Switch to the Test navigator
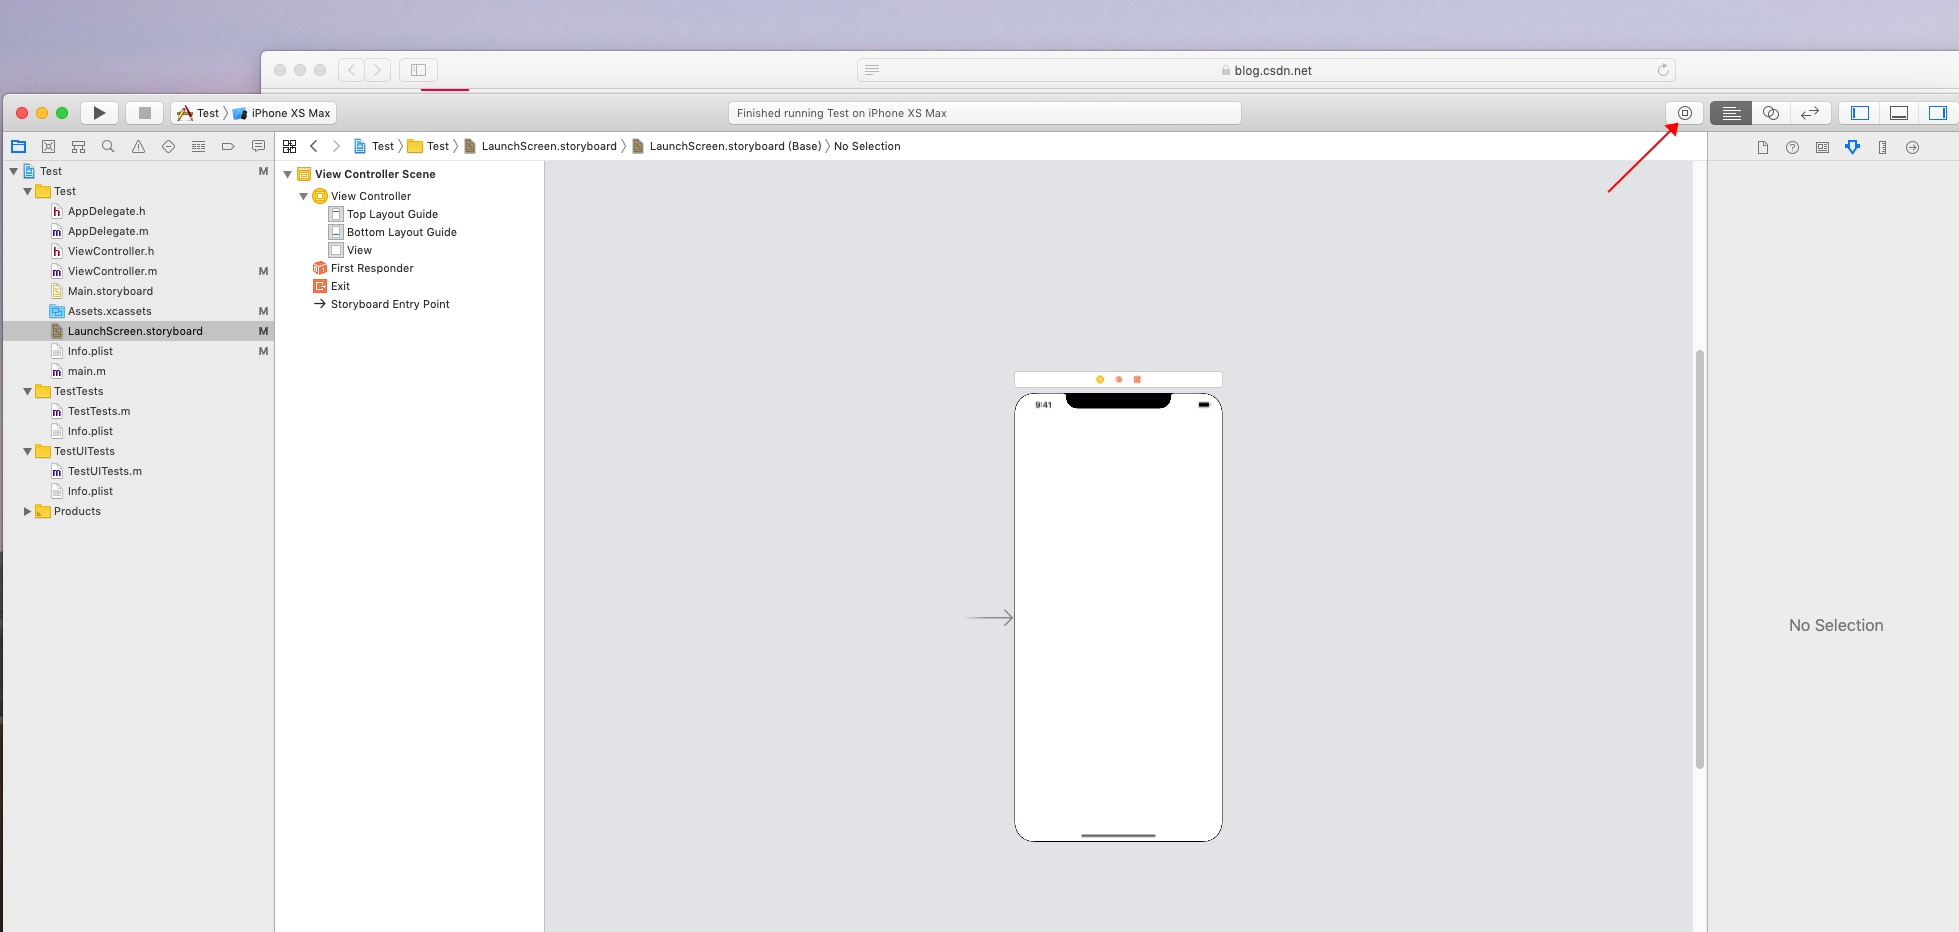Image resolution: width=1959 pixels, height=932 pixels. pyautogui.click(x=168, y=146)
